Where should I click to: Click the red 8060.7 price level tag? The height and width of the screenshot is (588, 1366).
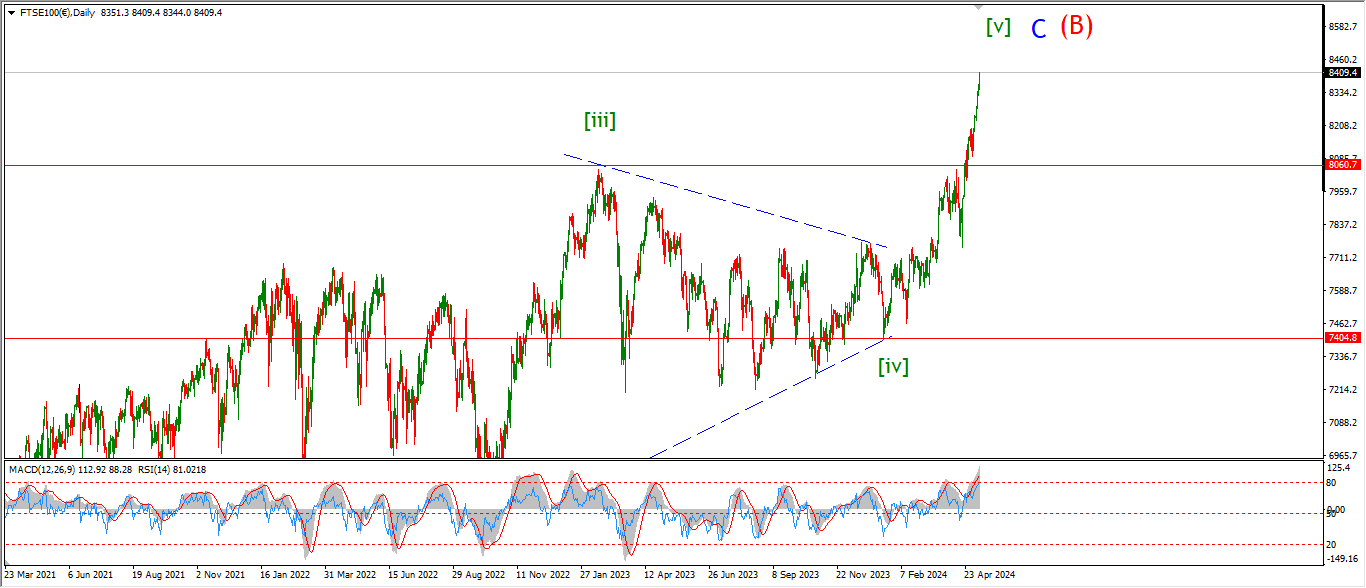[1343, 165]
